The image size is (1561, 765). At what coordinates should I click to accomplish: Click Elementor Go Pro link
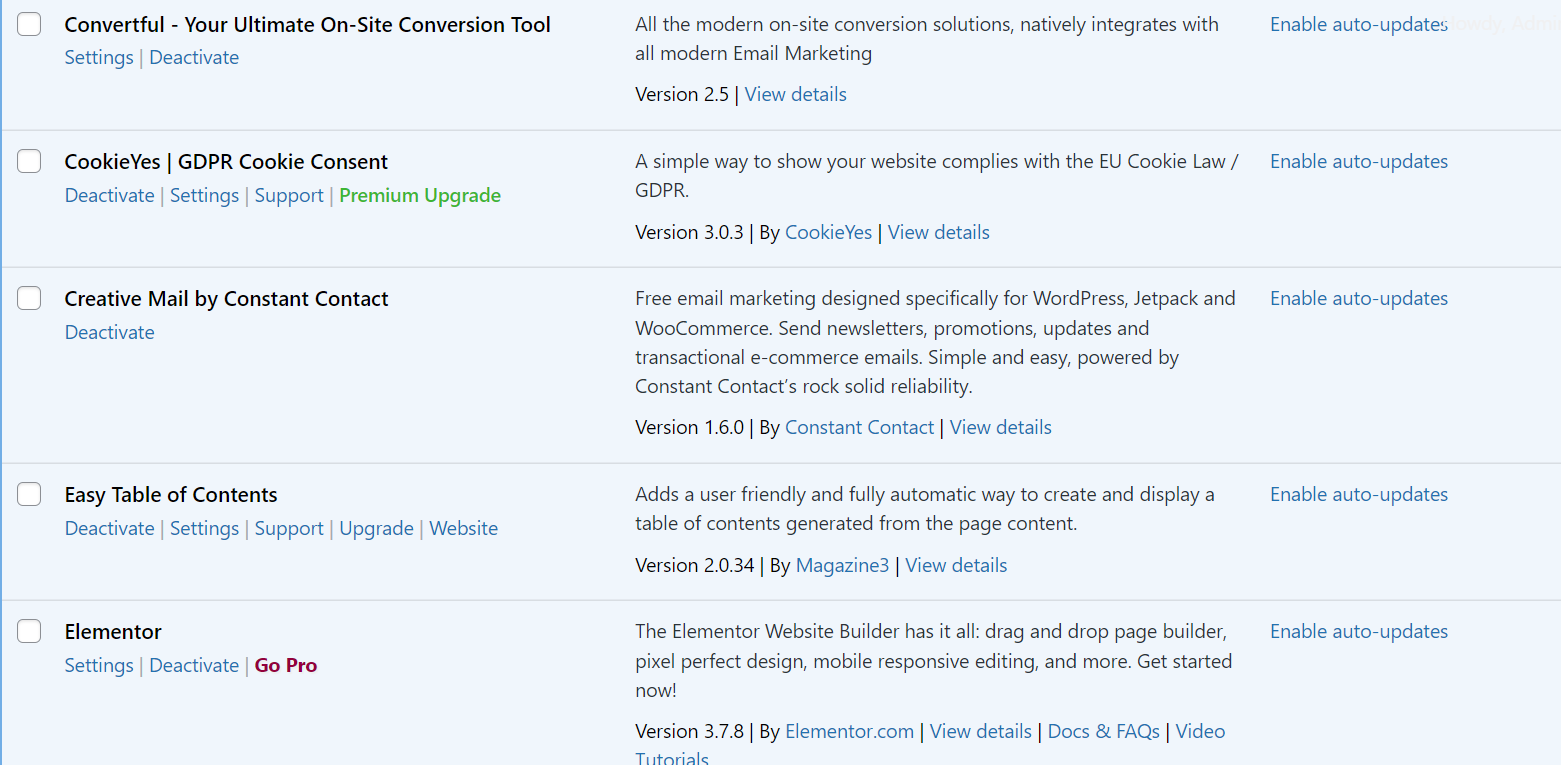tap(286, 666)
